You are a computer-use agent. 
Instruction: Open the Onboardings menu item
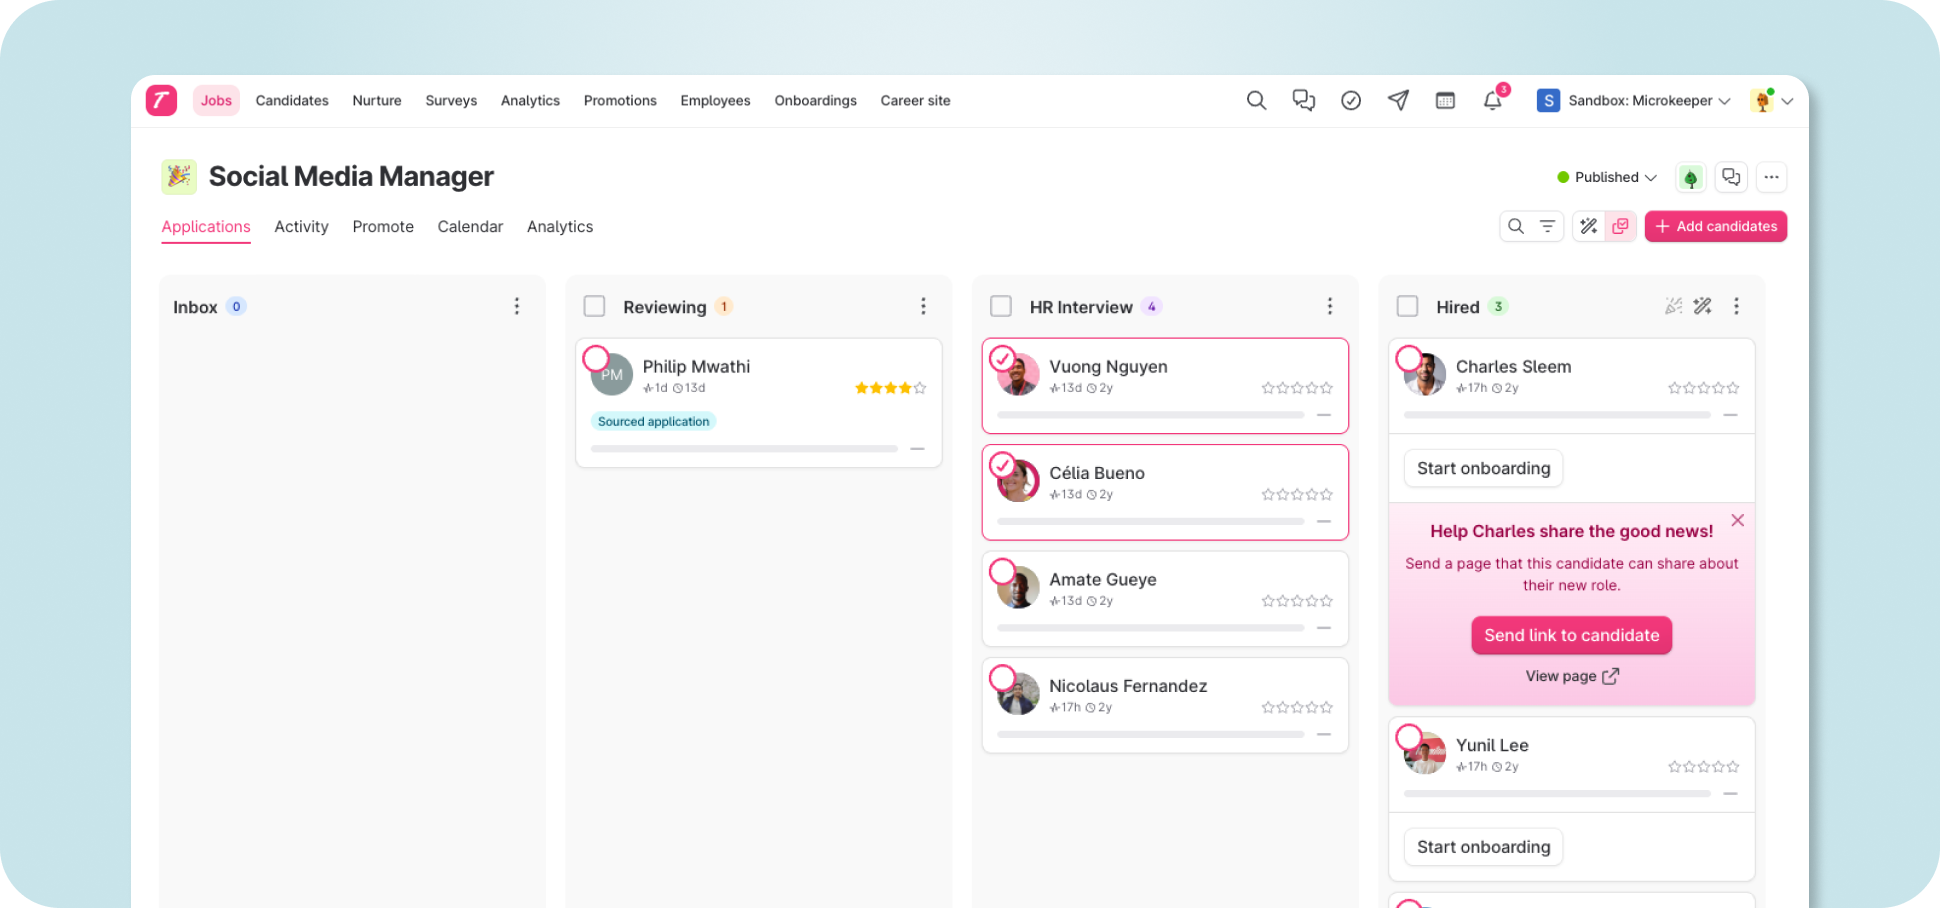(815, 100)
